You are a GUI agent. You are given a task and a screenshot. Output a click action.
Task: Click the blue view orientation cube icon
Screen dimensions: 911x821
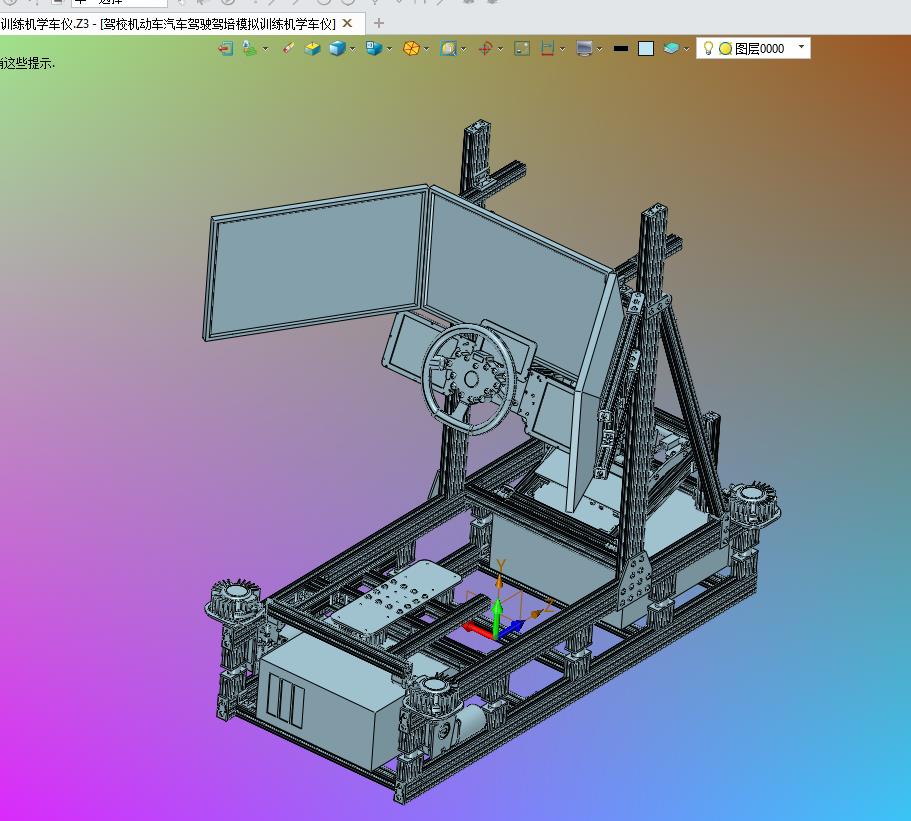(x=374, y=48)
